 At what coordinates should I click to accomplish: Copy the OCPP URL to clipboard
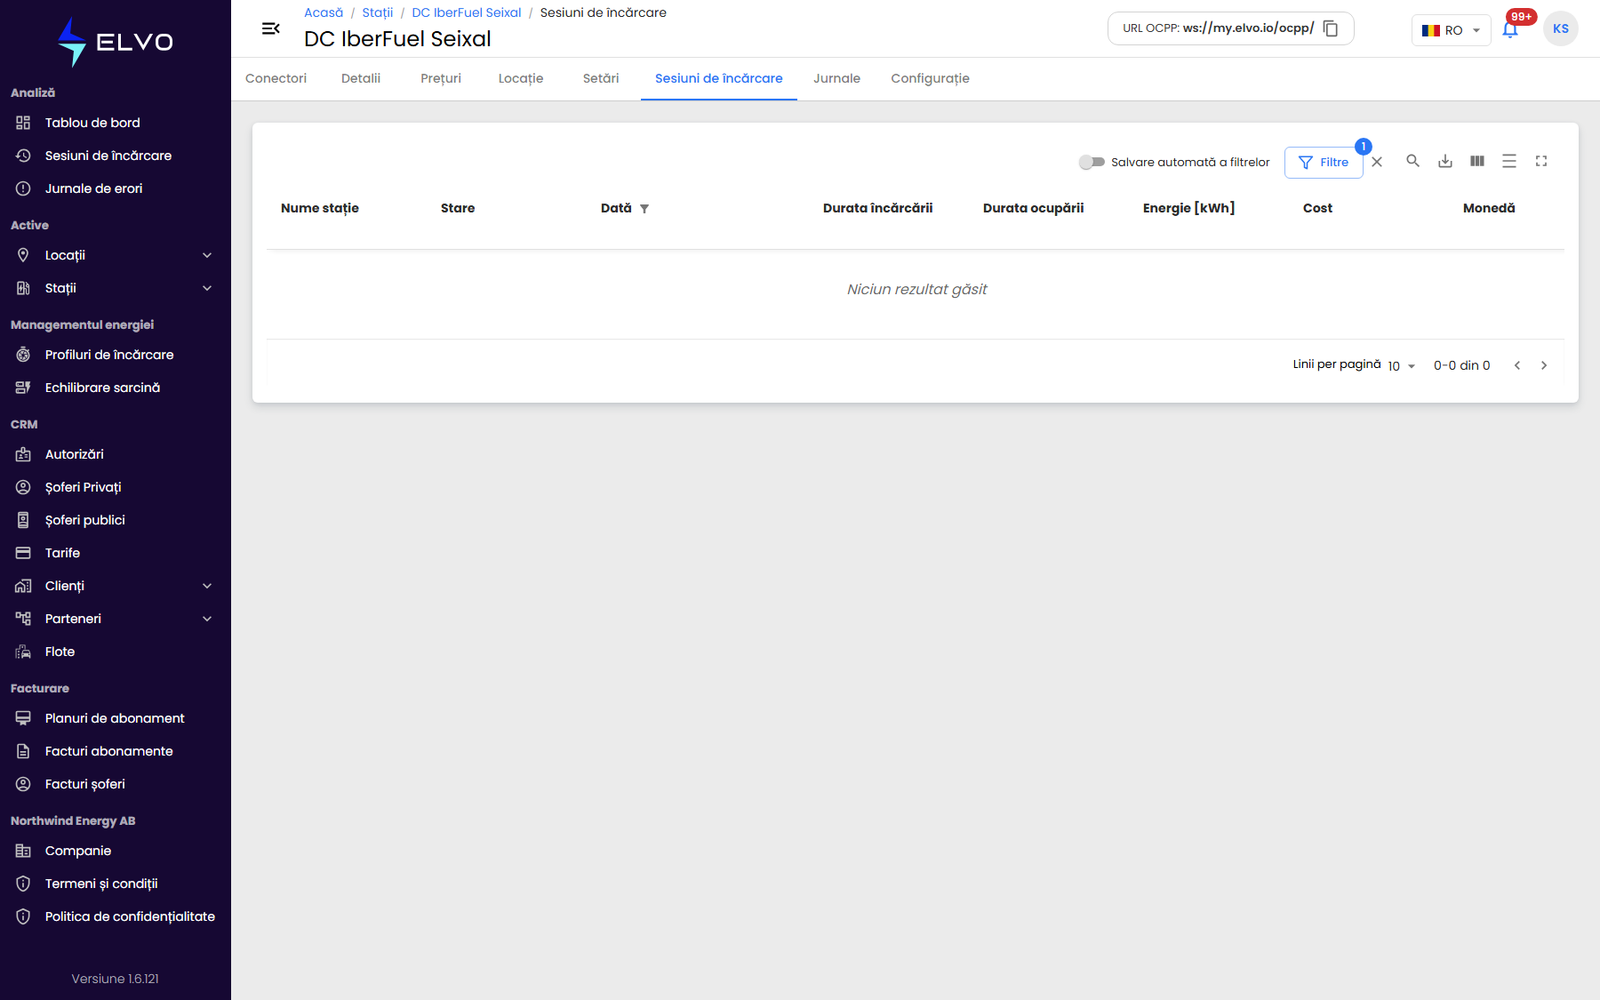point(1330,28)
